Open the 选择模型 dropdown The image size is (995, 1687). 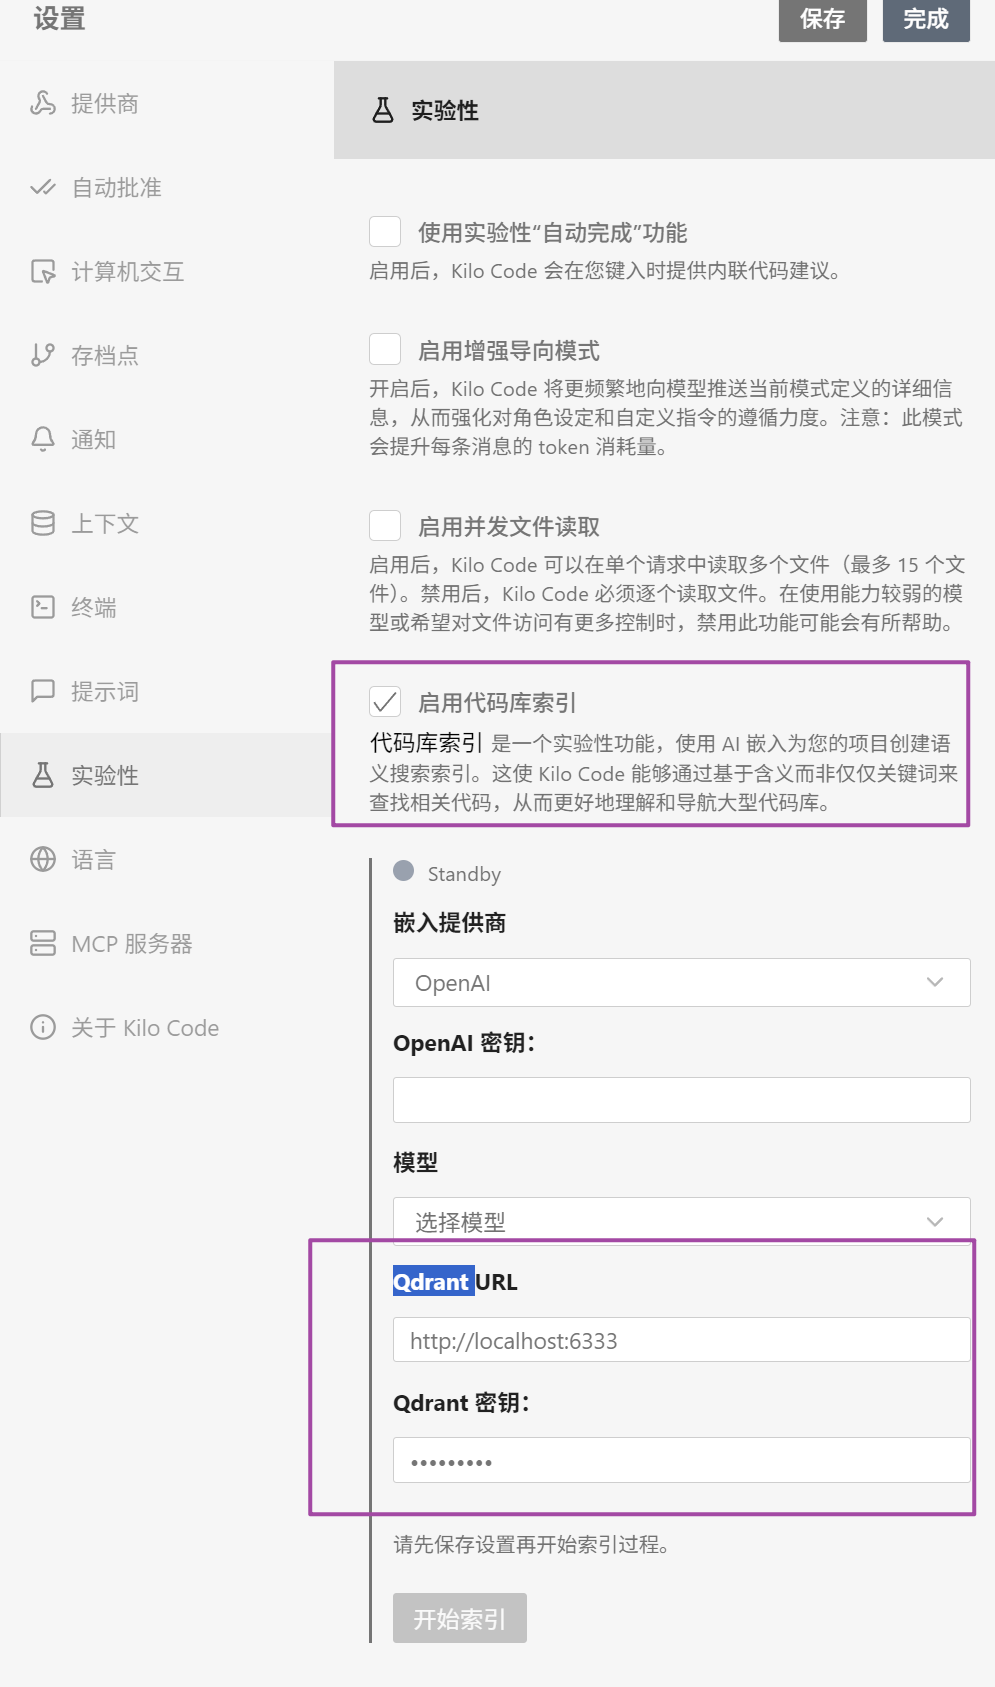(682, 1221)
